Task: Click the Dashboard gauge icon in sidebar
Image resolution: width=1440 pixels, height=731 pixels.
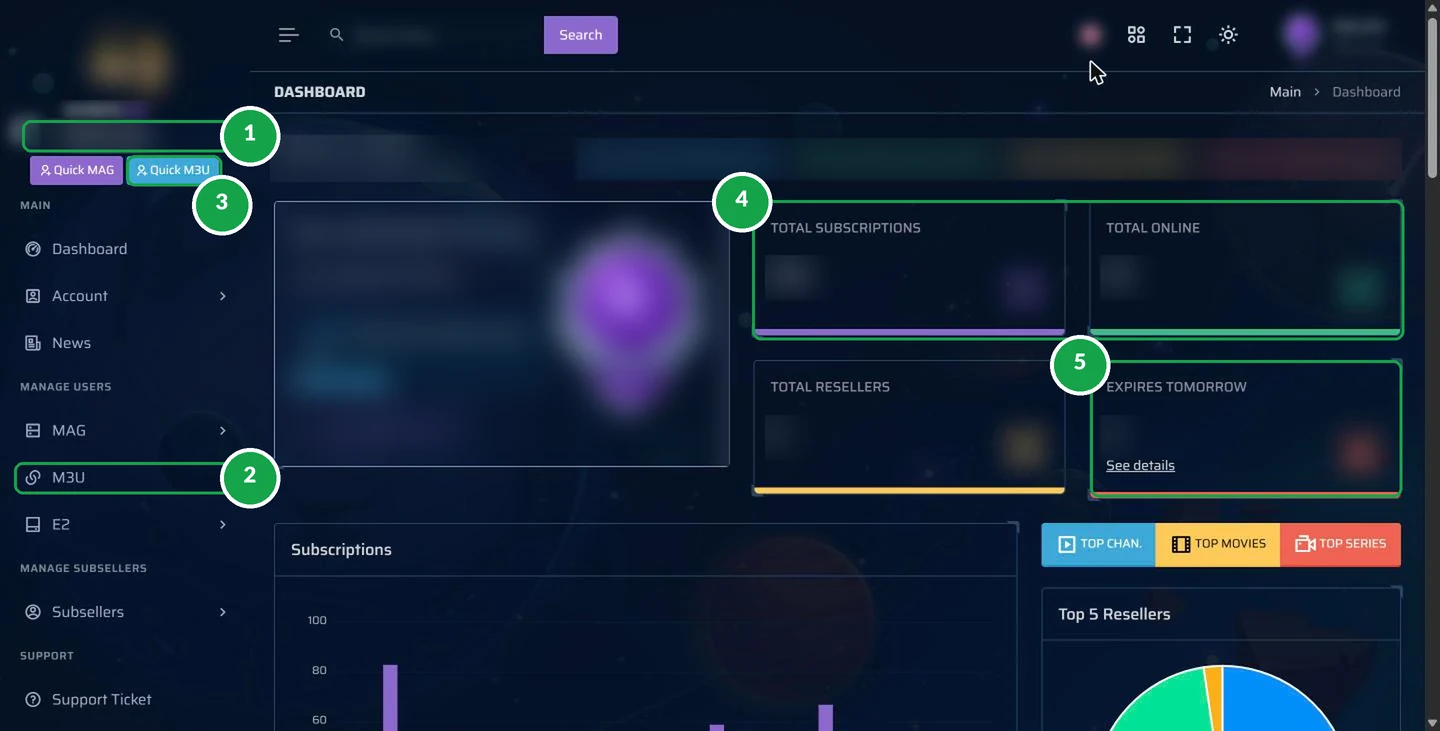Action: coord(33,249)
